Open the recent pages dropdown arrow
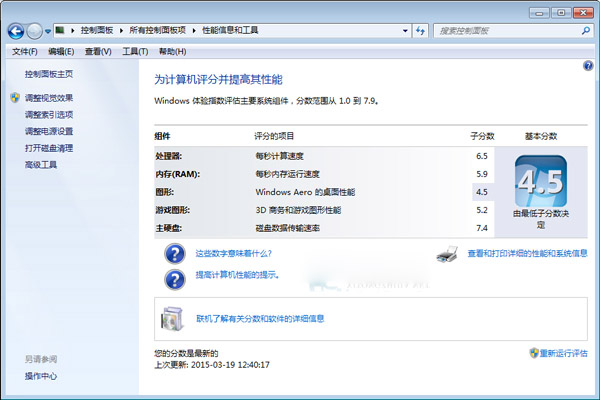 pos(48,31)
